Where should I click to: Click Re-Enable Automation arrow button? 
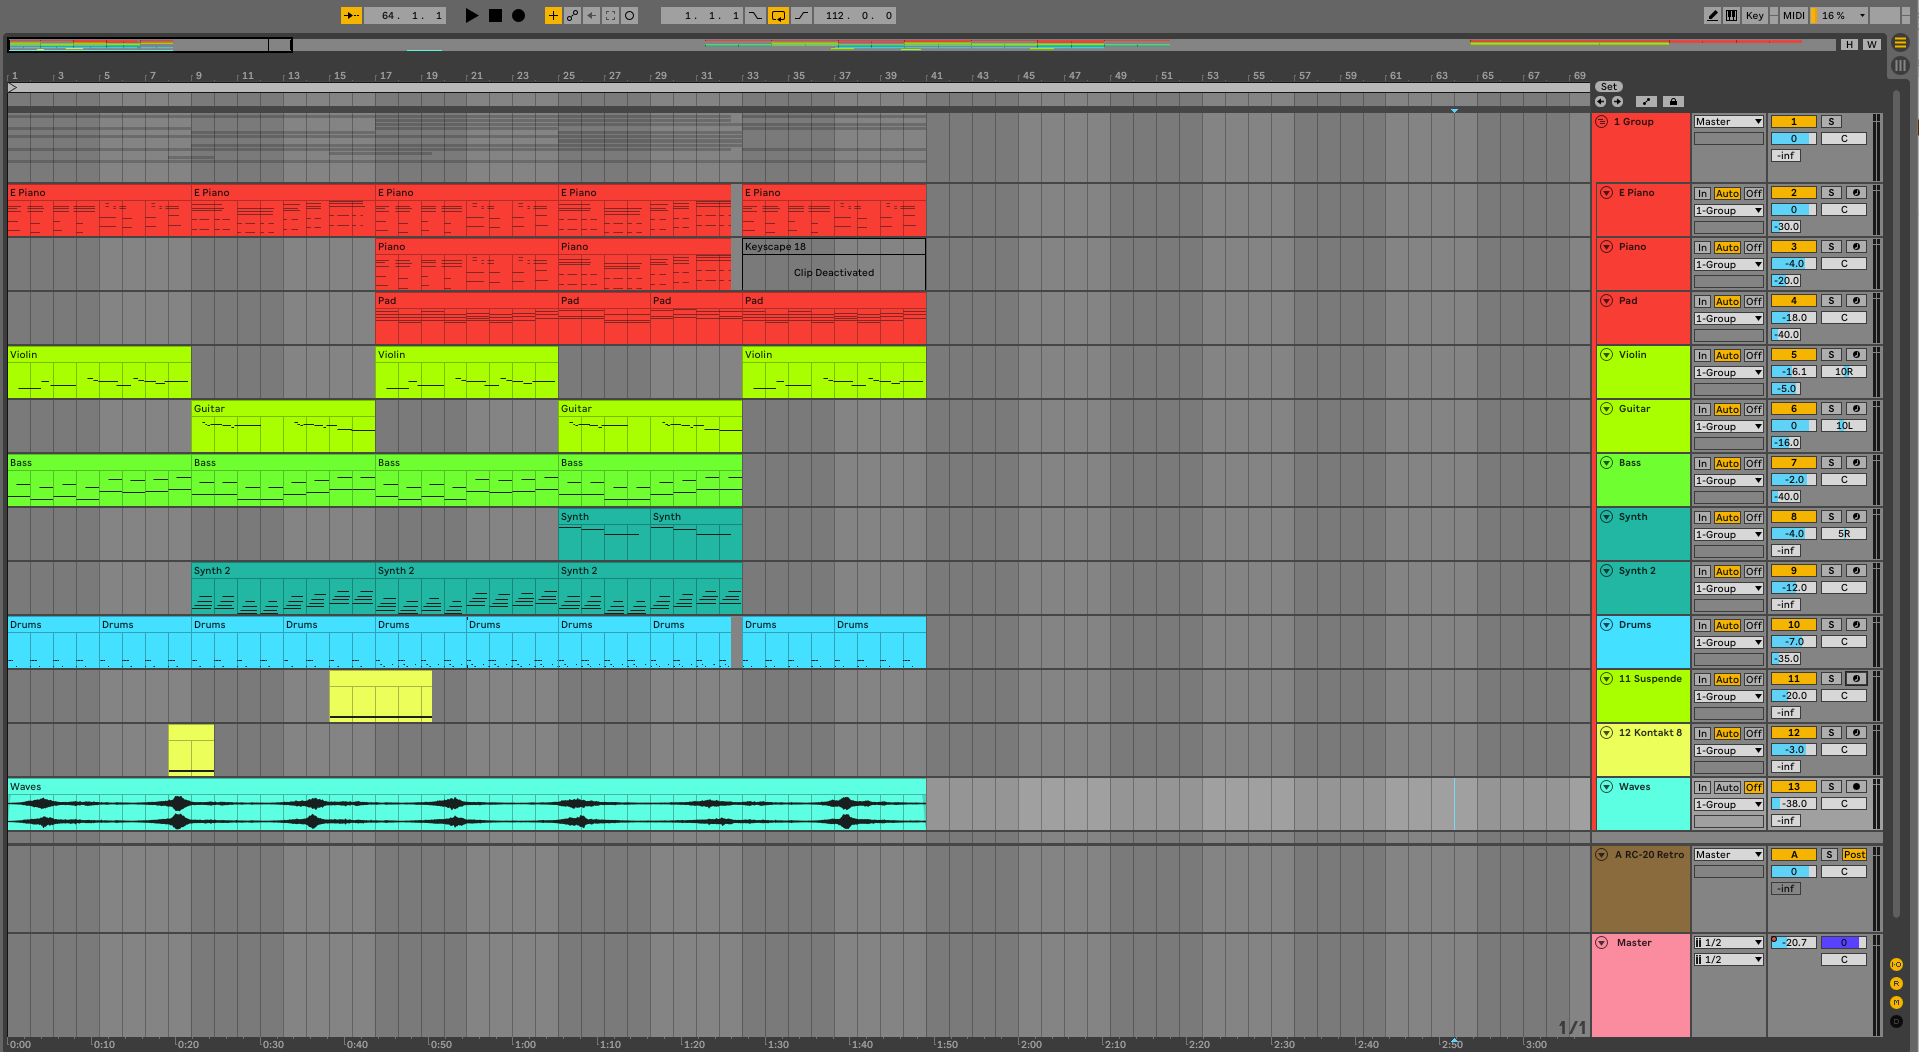591,16
